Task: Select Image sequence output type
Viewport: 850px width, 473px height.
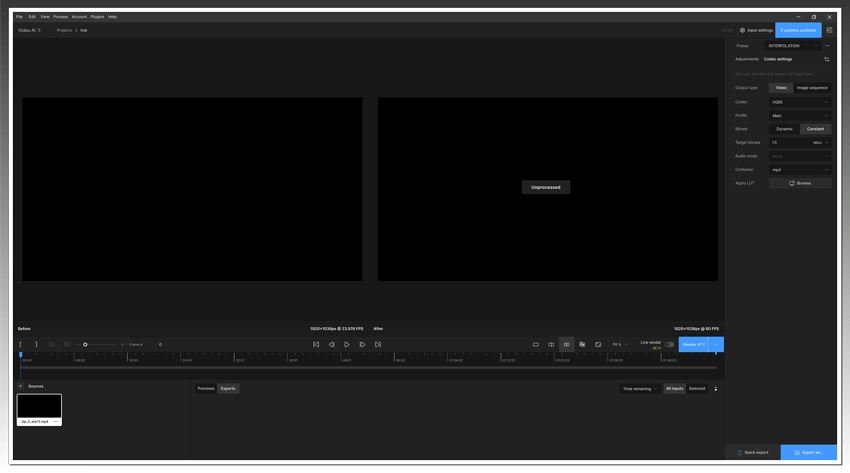Action: tap(812, 88)
